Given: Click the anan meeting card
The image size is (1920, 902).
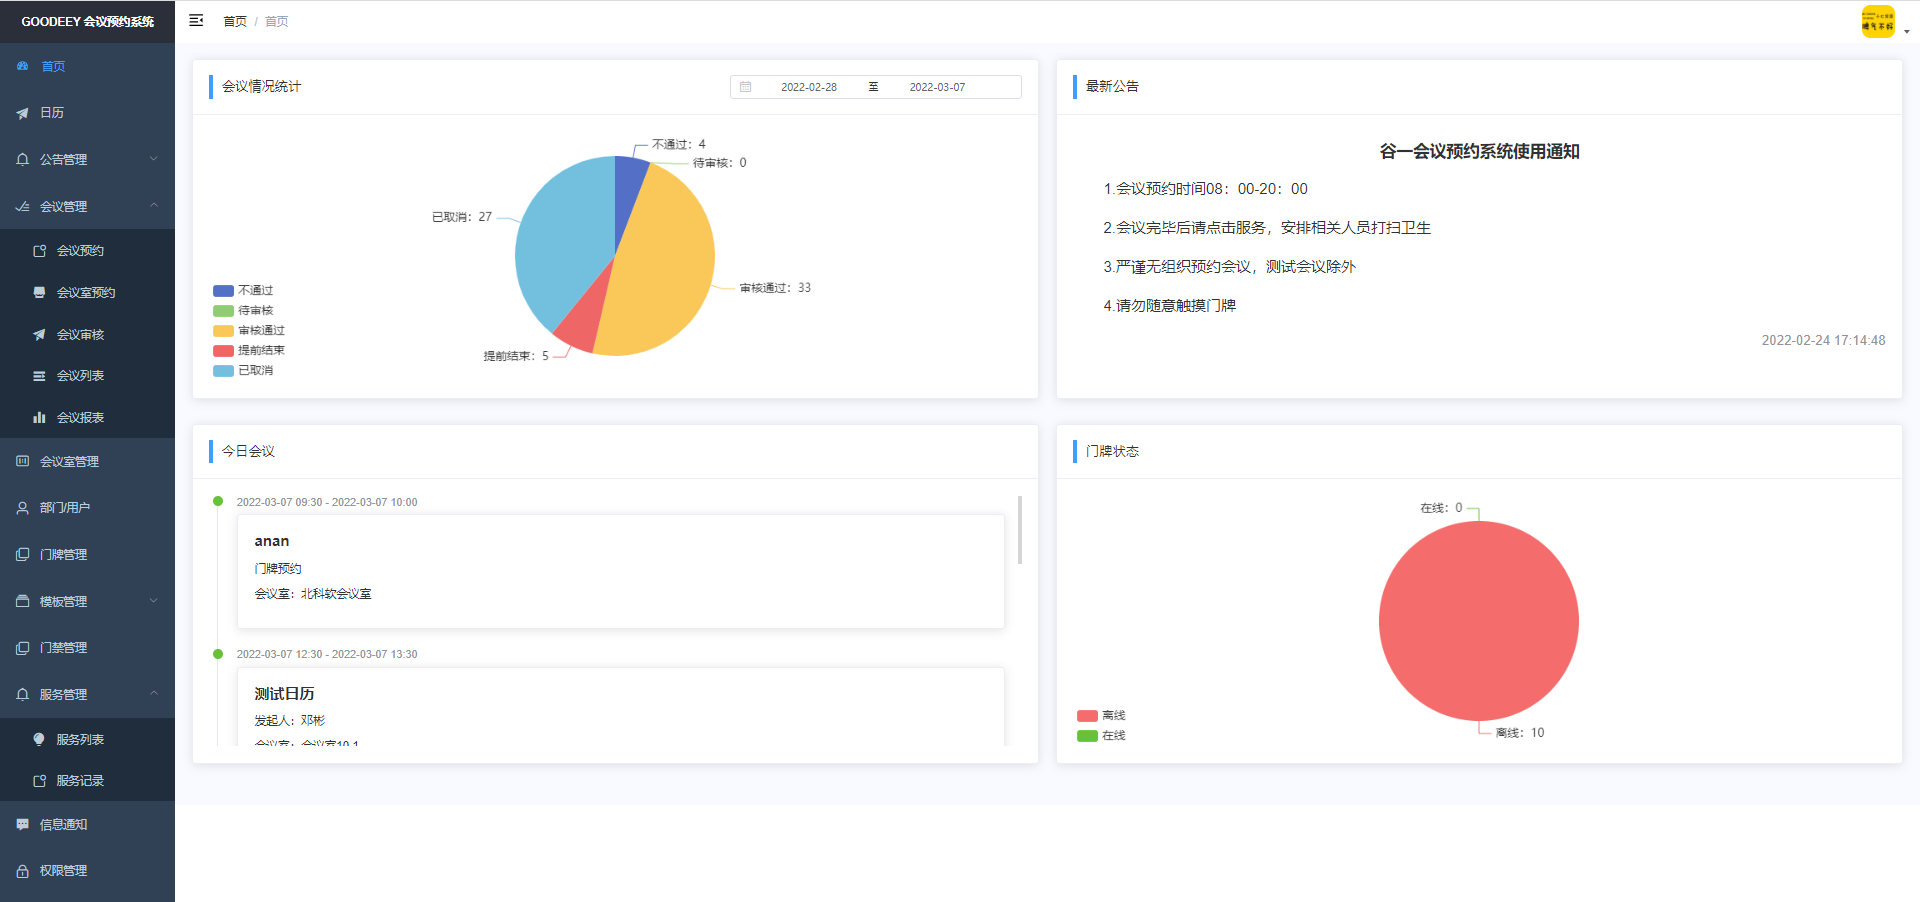Looking at the screenshot, I should pos(620,571).
